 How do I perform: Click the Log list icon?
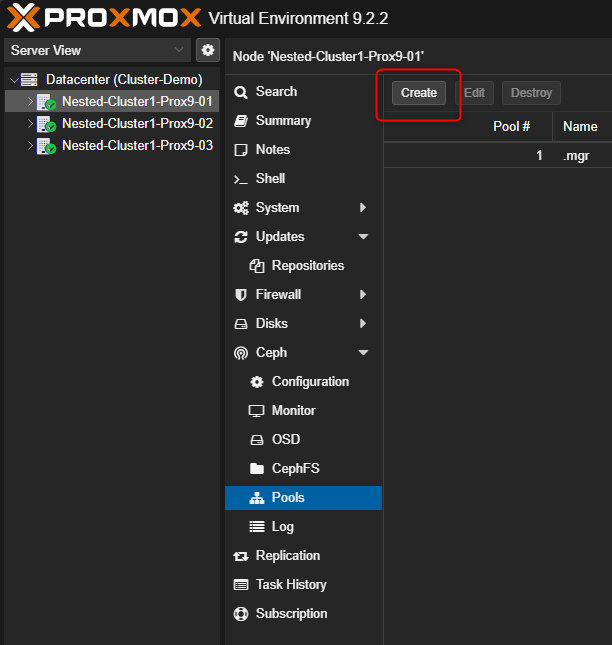[x=257, y=527]
